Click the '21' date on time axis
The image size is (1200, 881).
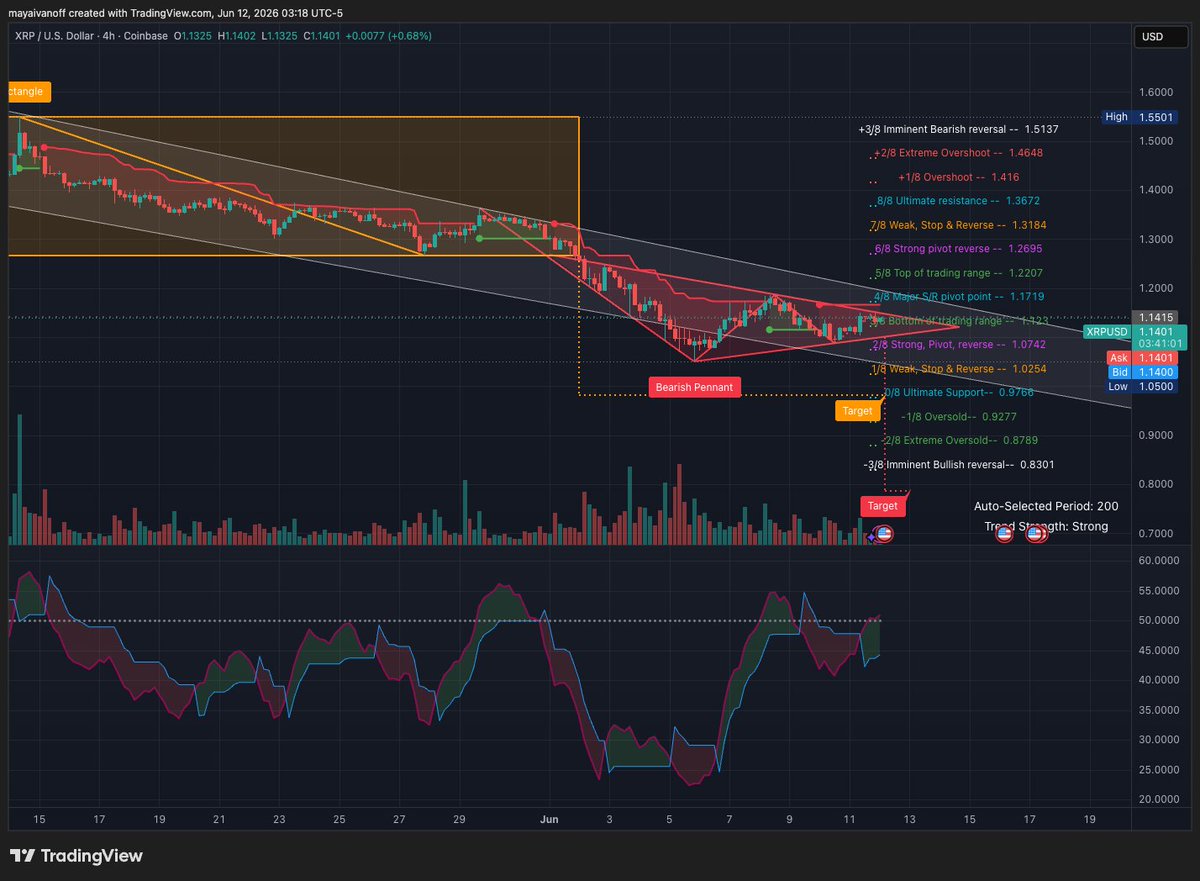pyautogui.click(x=219, y=819)
